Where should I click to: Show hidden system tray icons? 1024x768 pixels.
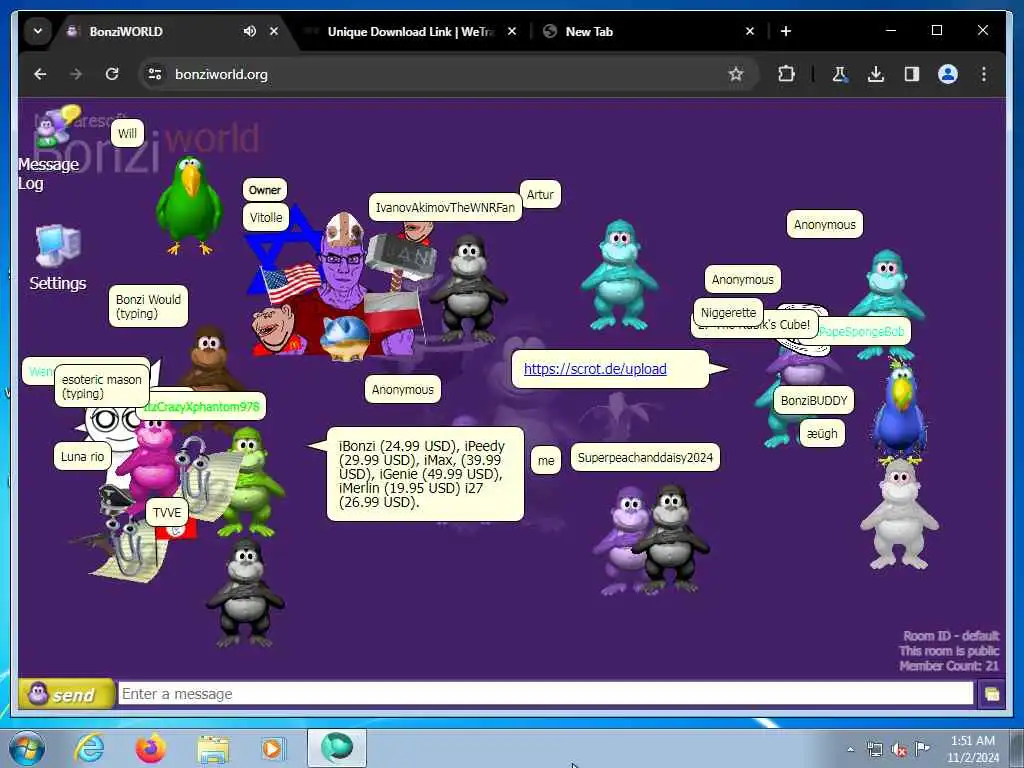pyautogui.click(x=850, y=750)
